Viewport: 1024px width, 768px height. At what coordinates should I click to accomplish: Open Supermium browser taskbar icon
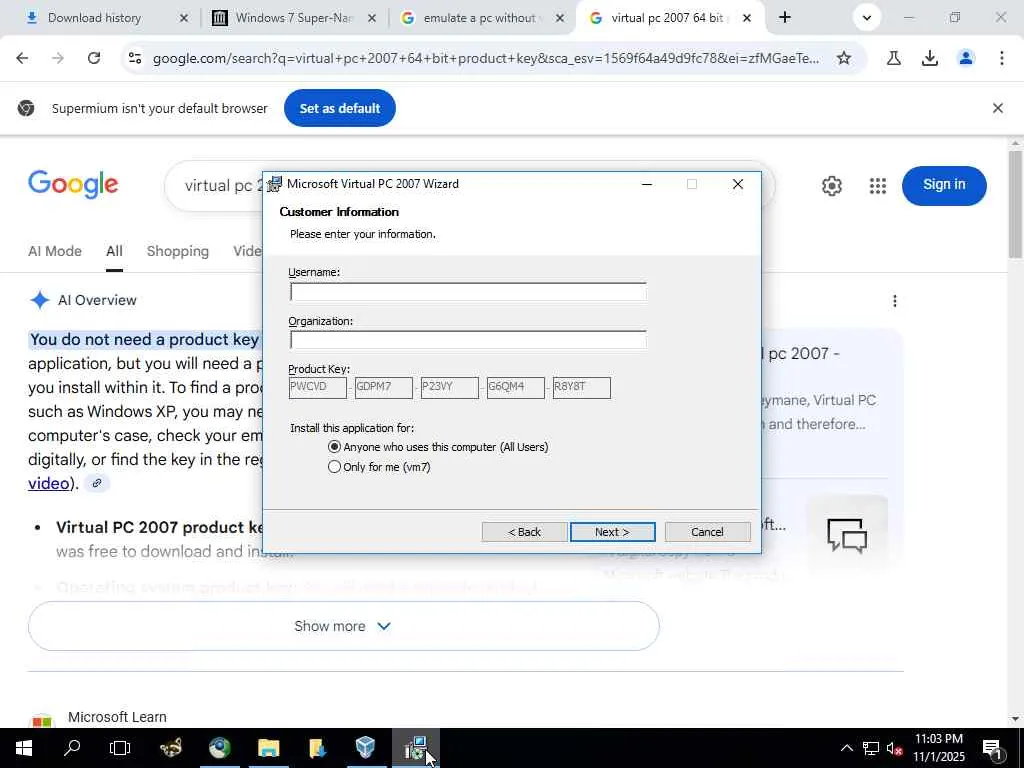(x=219, y=748)
